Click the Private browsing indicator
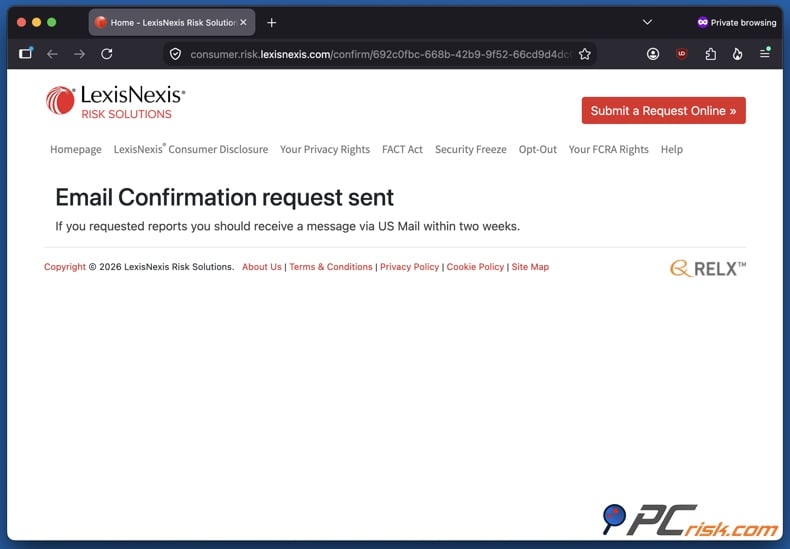Viewport: 790px width, 549px height. coord(737,22)
